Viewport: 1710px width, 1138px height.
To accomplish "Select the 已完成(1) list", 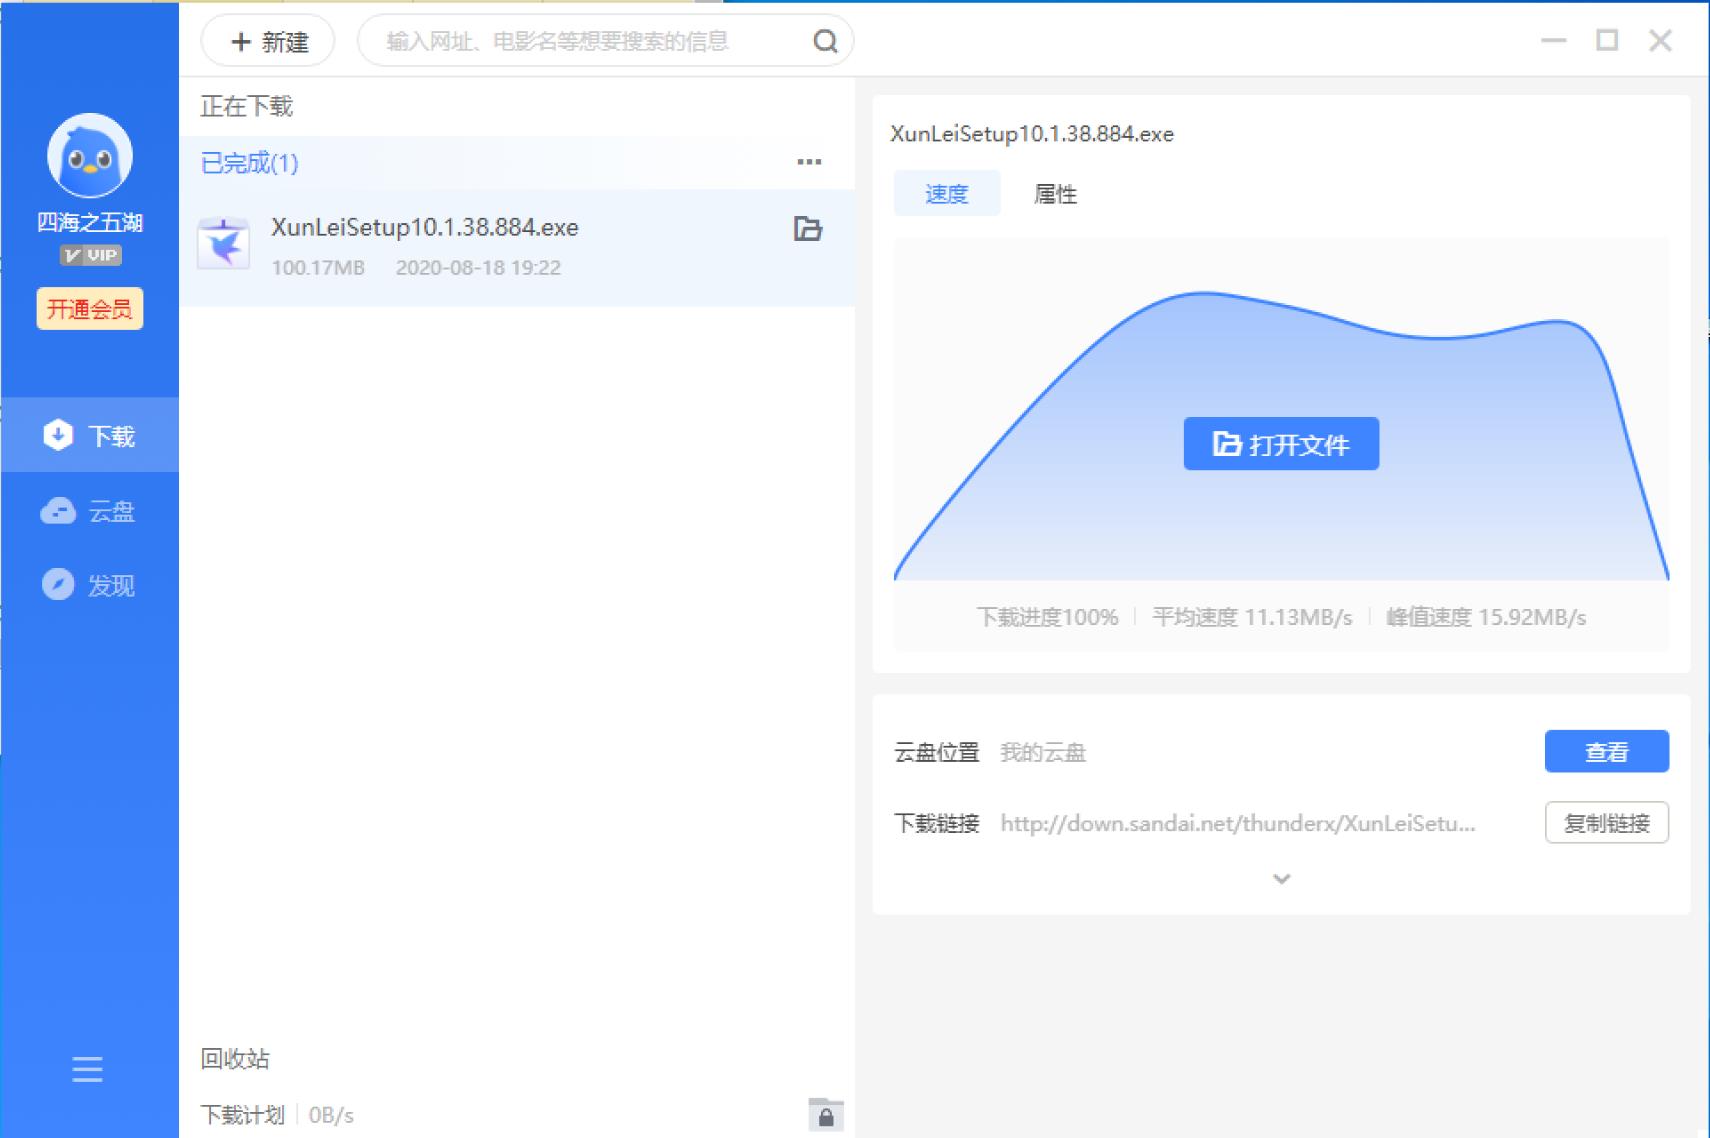I will [x=250, y=163].
